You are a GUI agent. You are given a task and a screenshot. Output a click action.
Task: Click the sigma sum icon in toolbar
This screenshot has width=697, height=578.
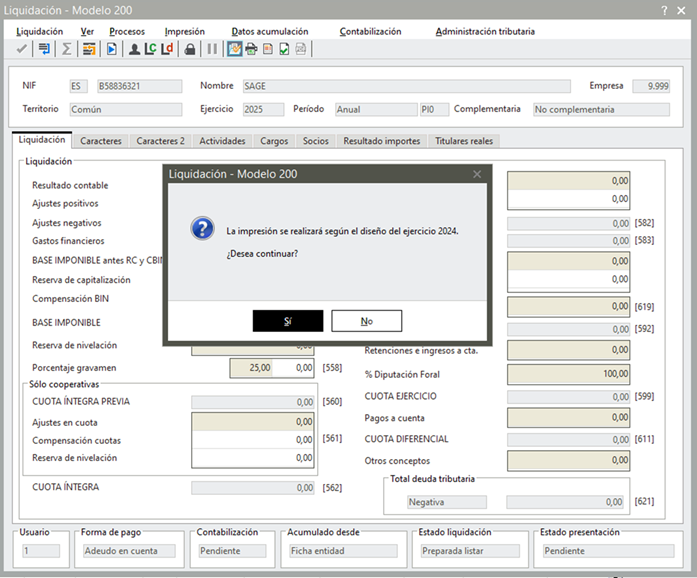coord(67,48)
